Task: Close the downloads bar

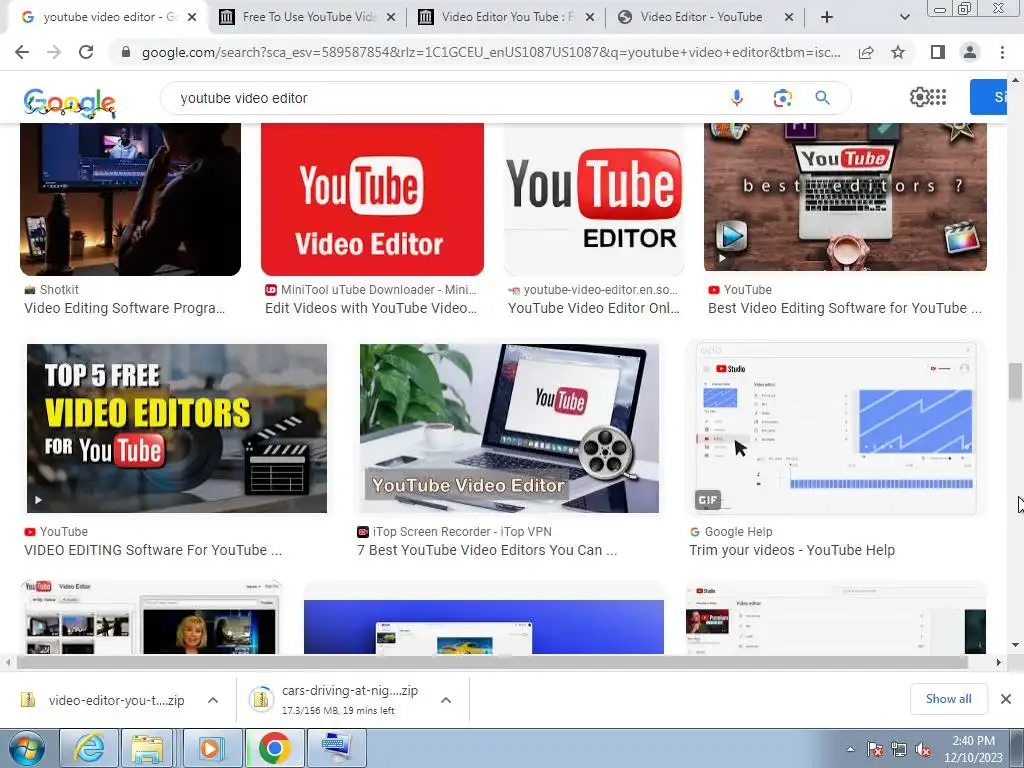Action: [1006, 699]
